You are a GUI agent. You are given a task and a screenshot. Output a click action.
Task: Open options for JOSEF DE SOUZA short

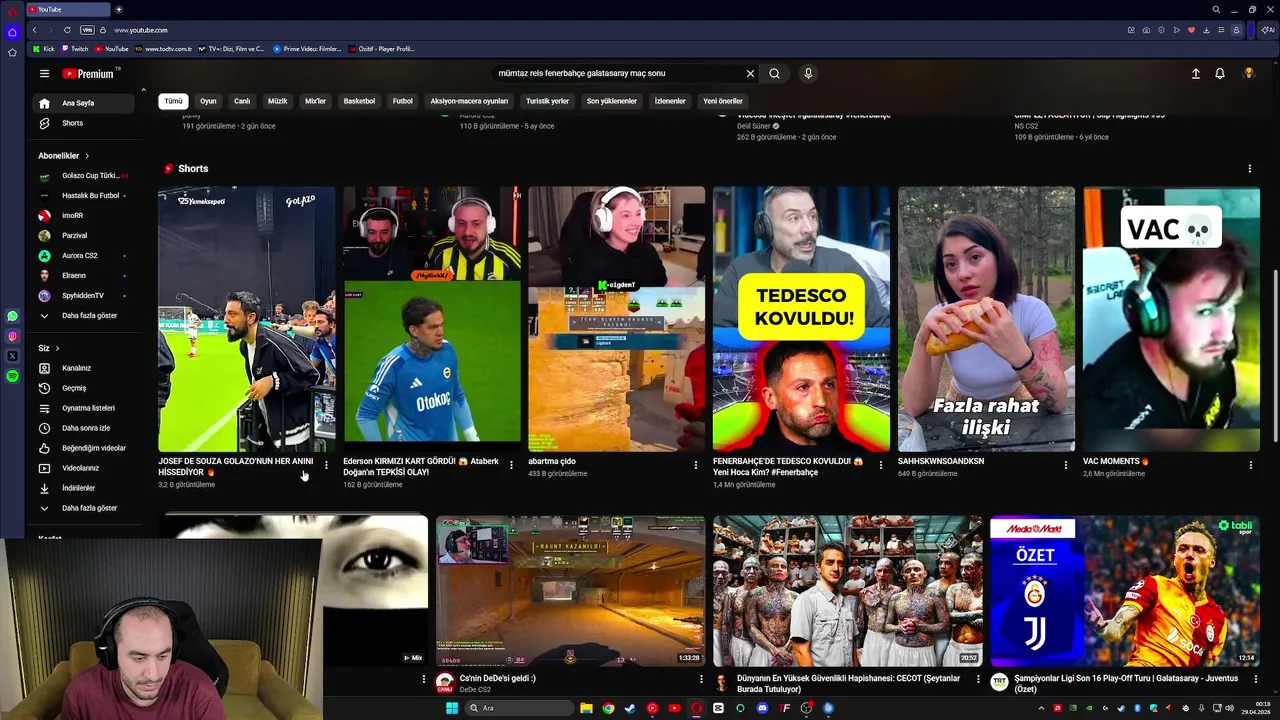click(x=326, y=465)
